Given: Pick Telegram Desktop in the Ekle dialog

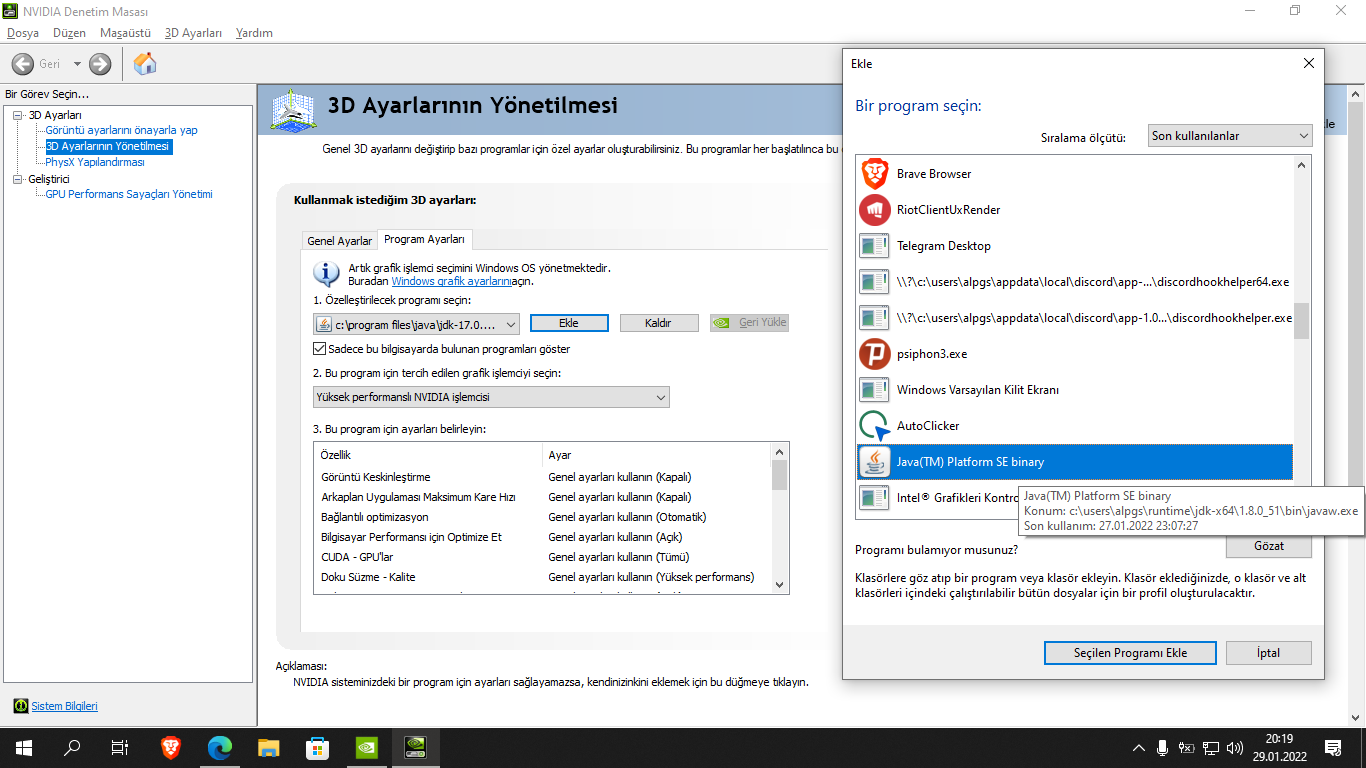Looking at the screenshot, I should [x=1075, y=246].
